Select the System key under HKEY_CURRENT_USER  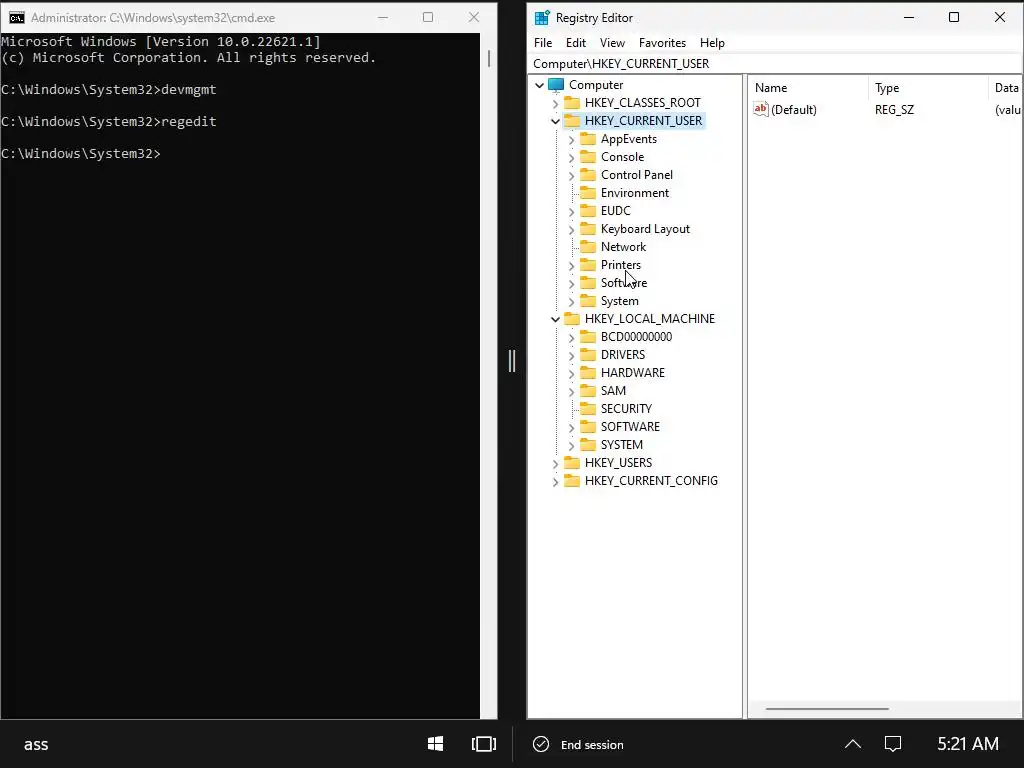point(620,301)
